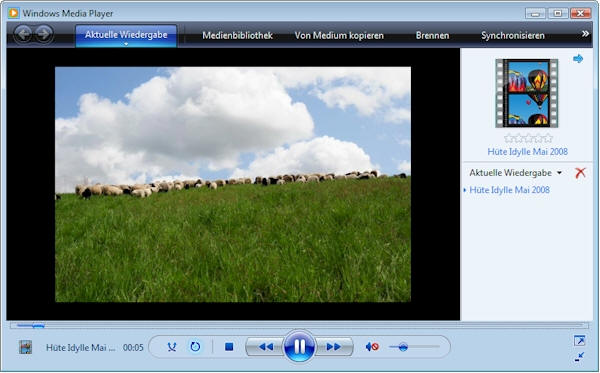Switch to full screen view
Viewport: 600px width, 373px height.
tap(579, 340)
